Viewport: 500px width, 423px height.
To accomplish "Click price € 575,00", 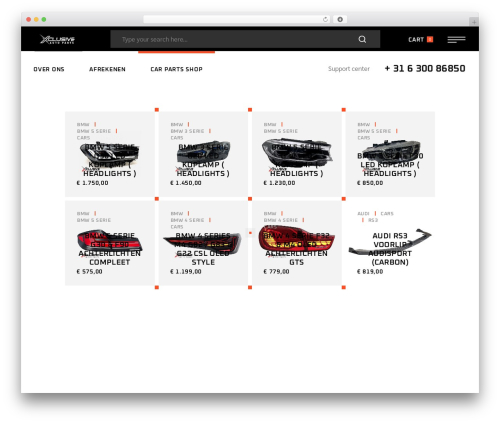I will point(89,272).
